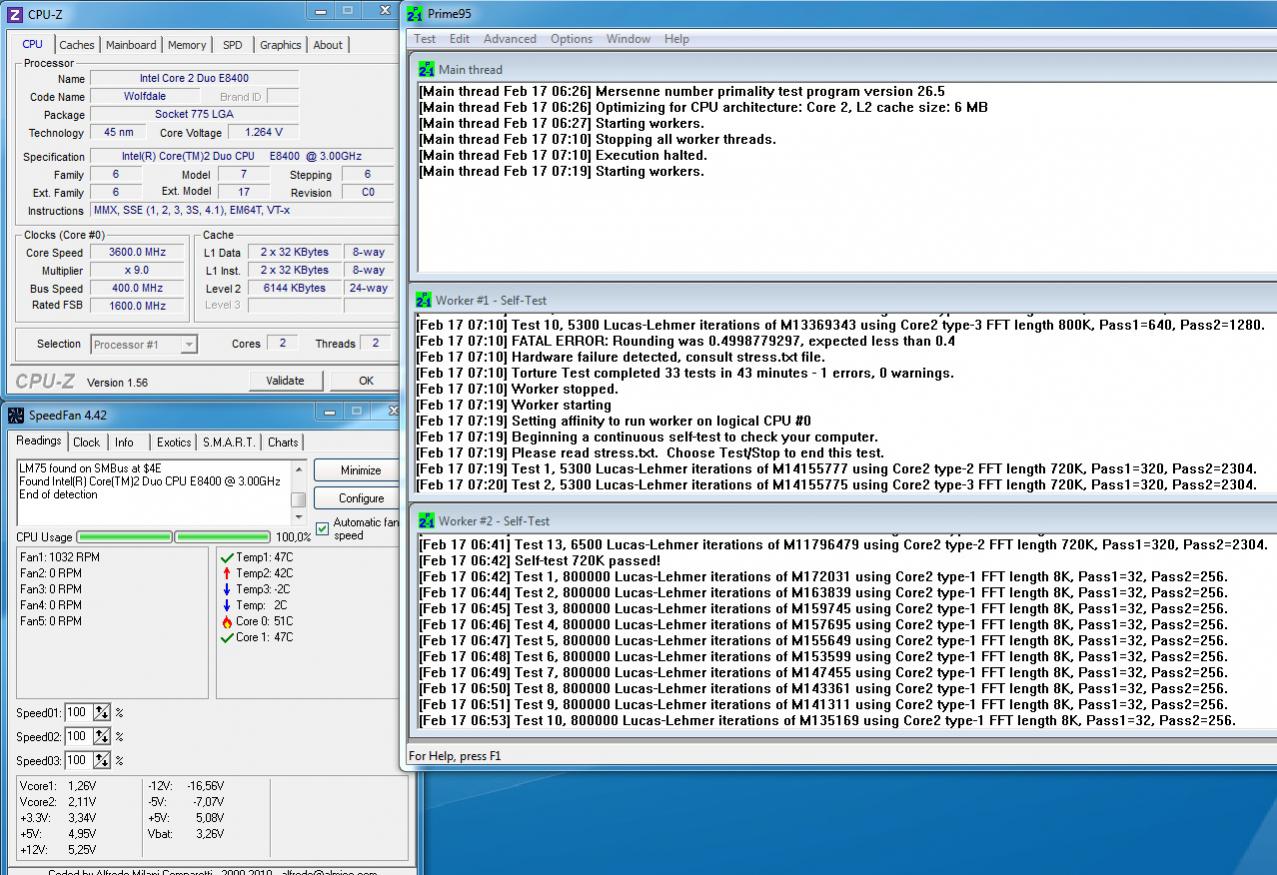1277x875 pixels.
Task: Click the Fan1: 1032 RPM reading
Action: [59, 557]
